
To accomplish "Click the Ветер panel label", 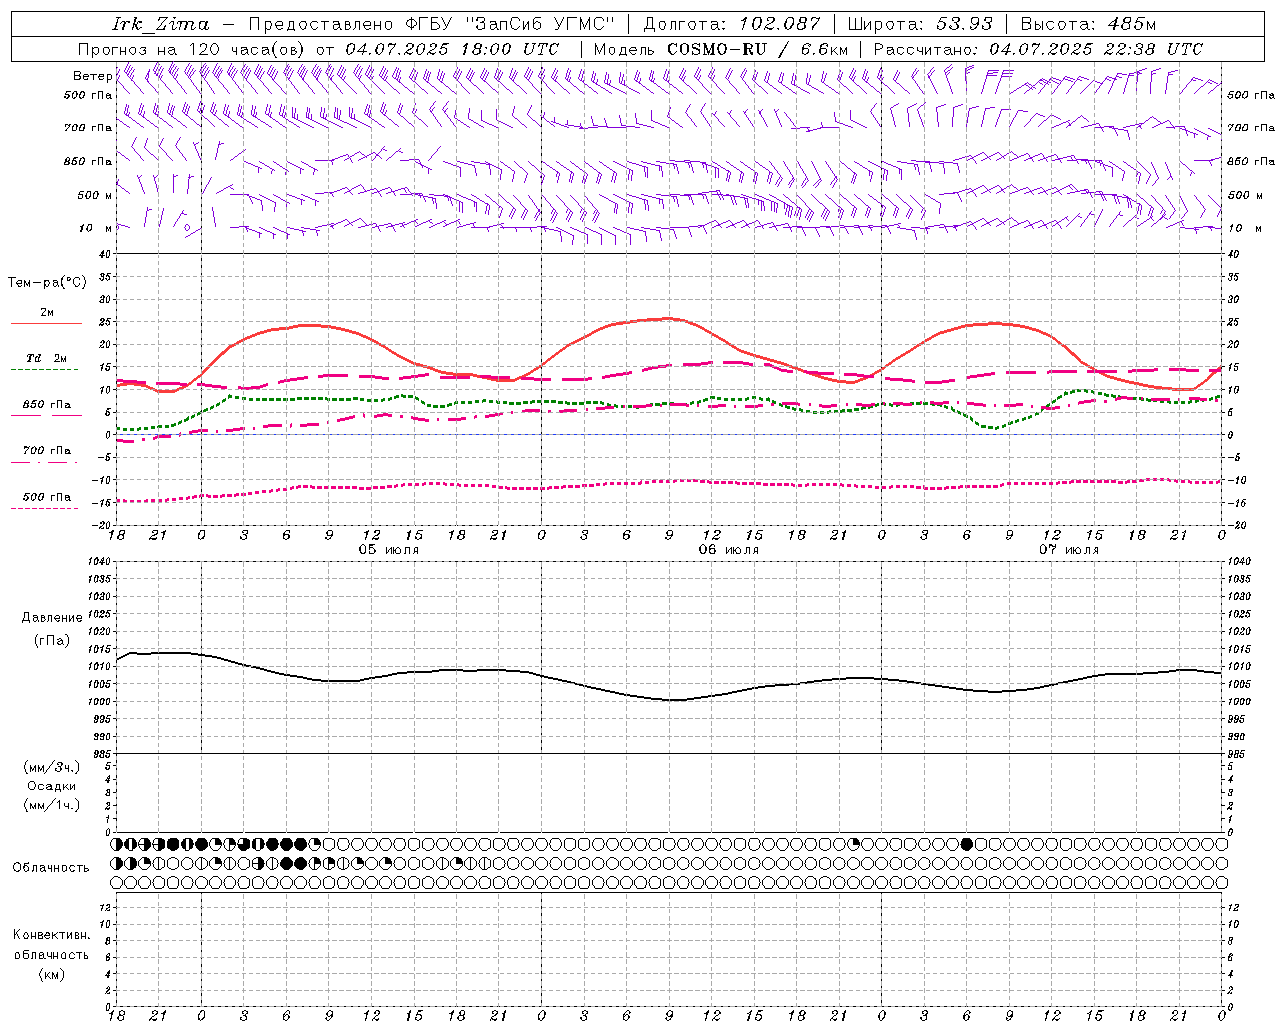I will (93, 76).
